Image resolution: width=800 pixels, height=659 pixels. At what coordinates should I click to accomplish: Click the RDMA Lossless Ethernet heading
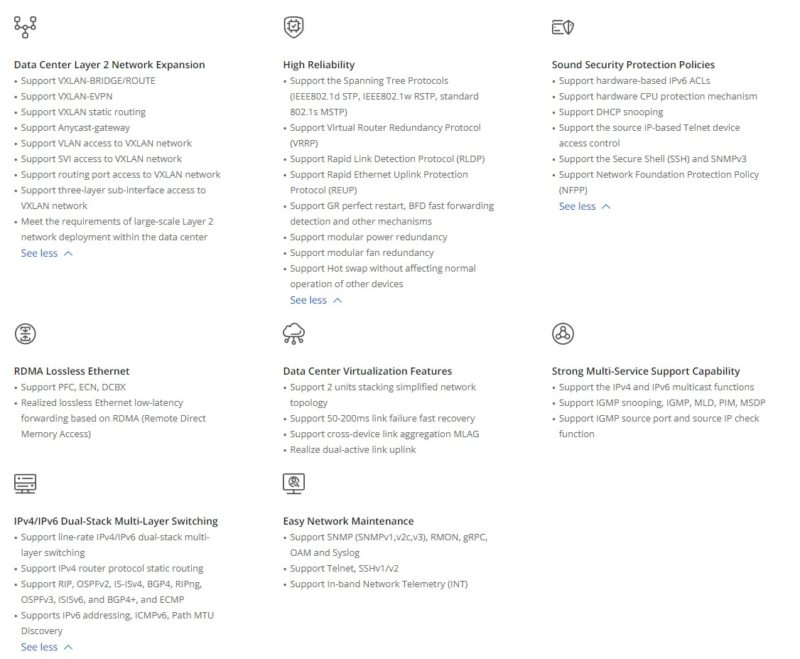(x=71, y=371)
